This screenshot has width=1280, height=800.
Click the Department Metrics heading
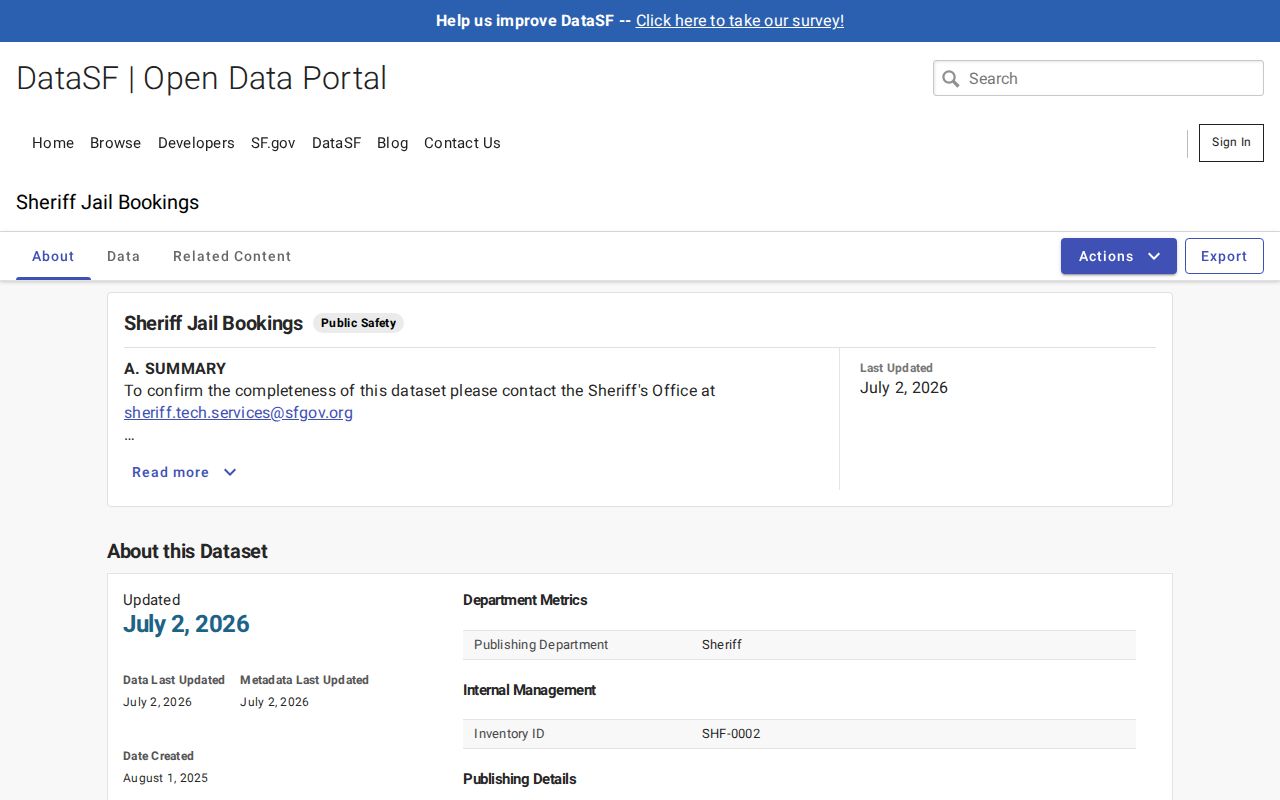pos(525,600)
